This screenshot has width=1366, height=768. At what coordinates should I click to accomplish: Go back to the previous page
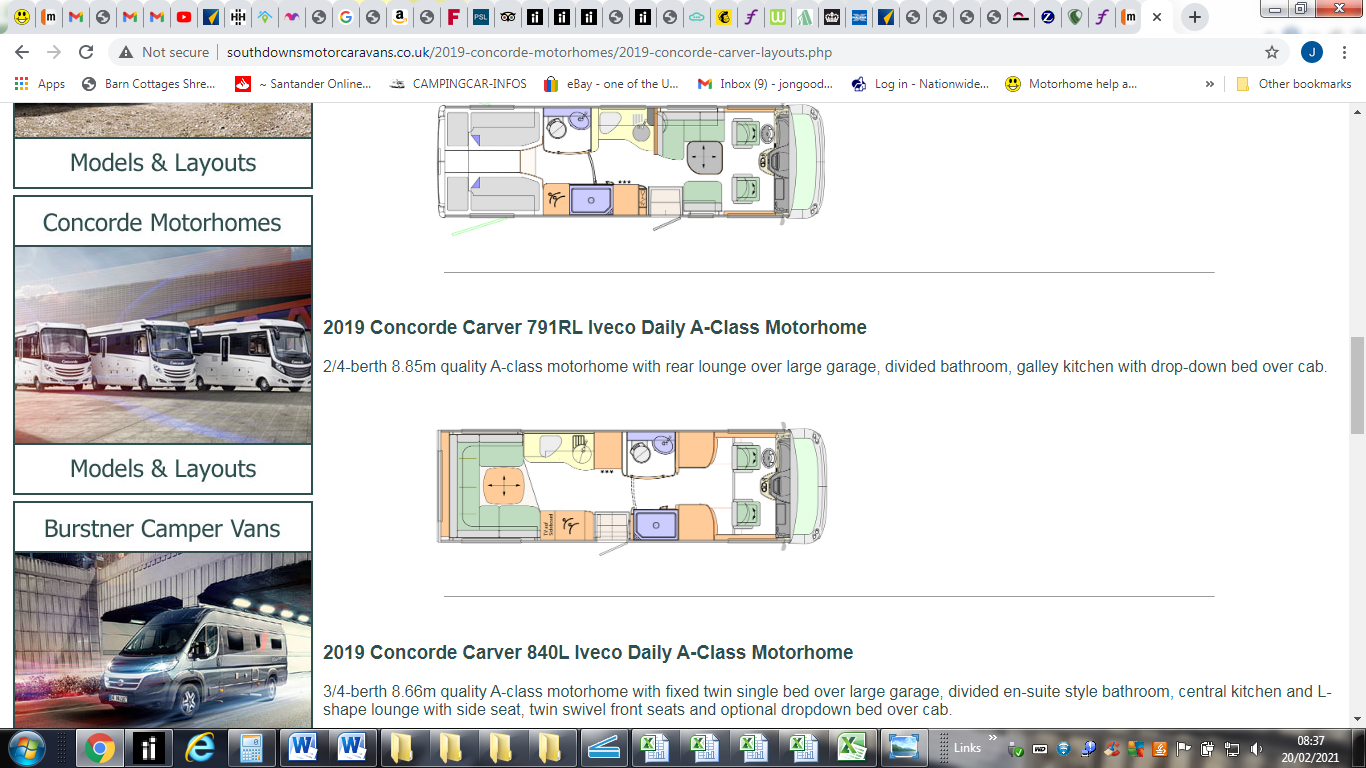click(x=22, y=52)
